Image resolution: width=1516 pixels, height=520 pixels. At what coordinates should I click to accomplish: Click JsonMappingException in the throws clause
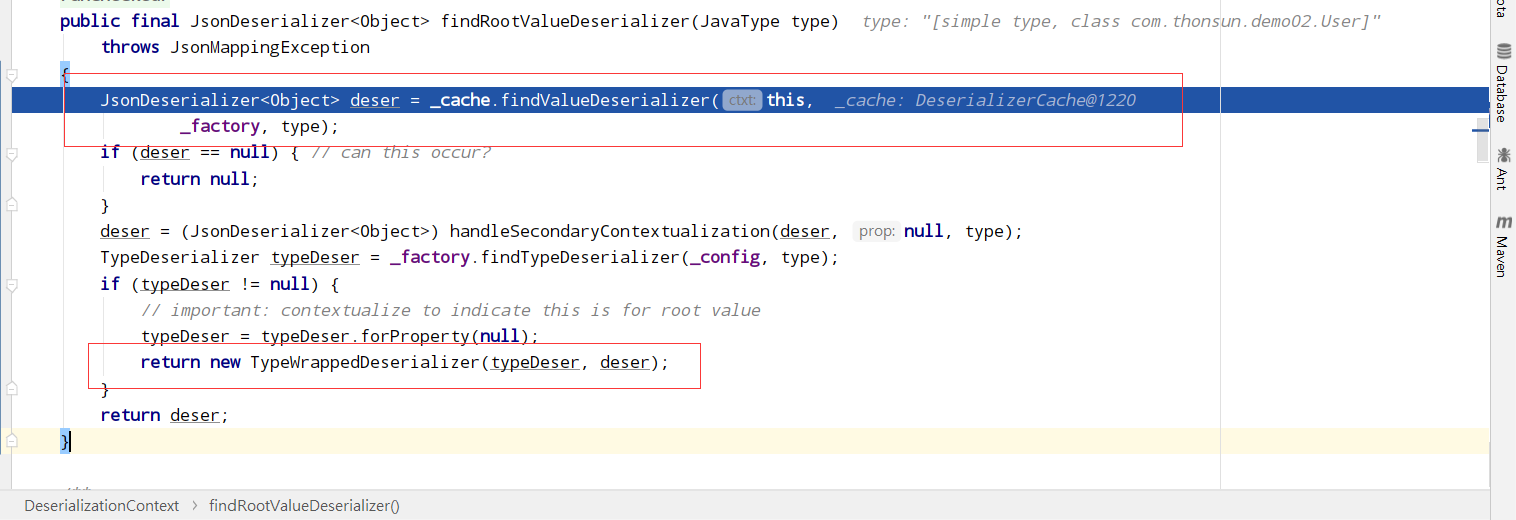[270, 47]
